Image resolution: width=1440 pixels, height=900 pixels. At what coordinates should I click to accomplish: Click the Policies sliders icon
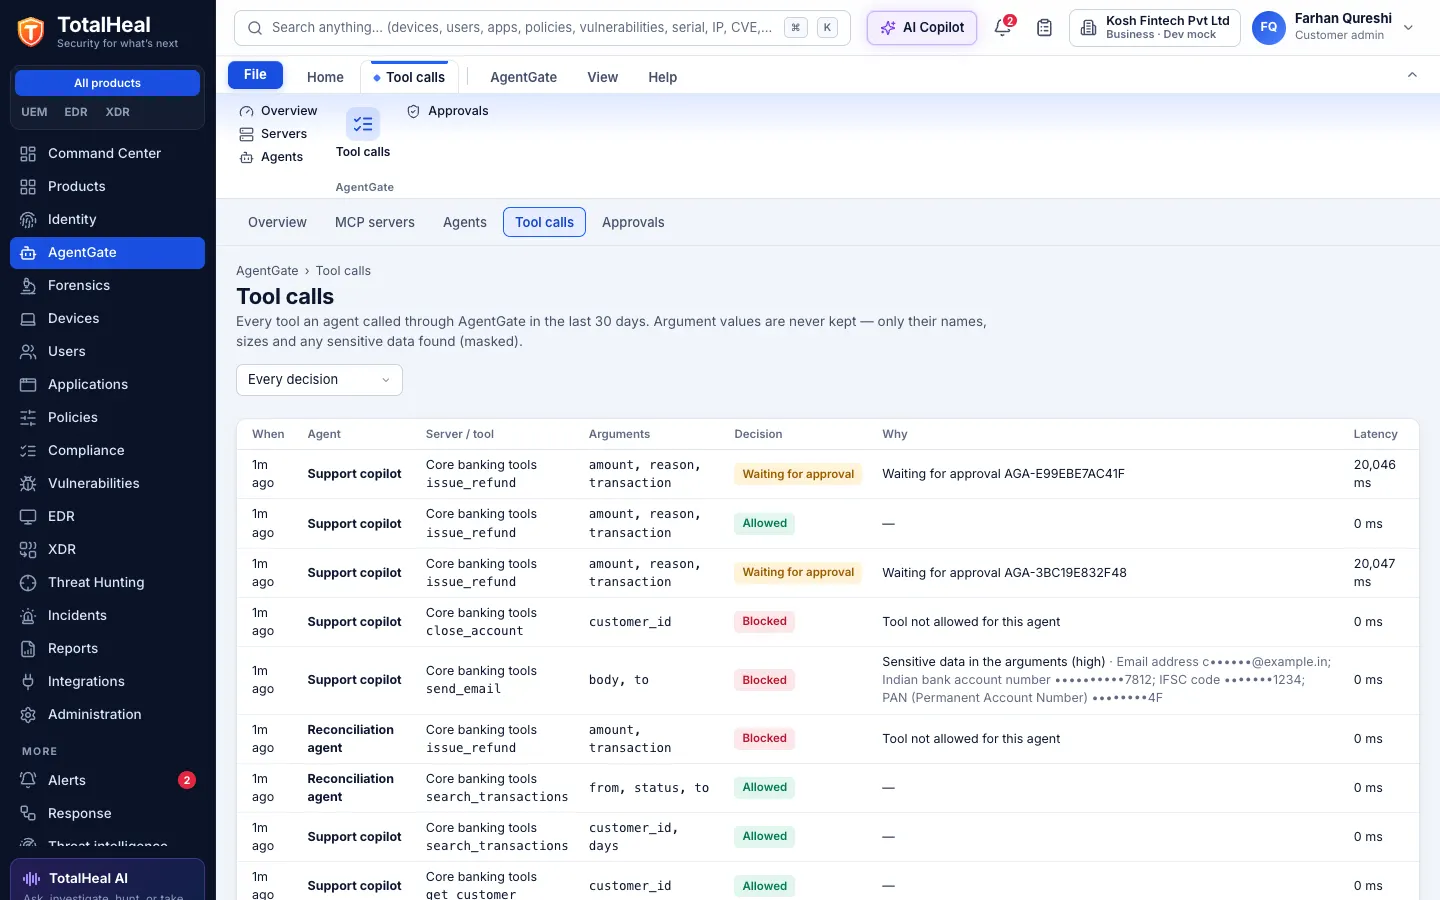(x=28, y=417)
